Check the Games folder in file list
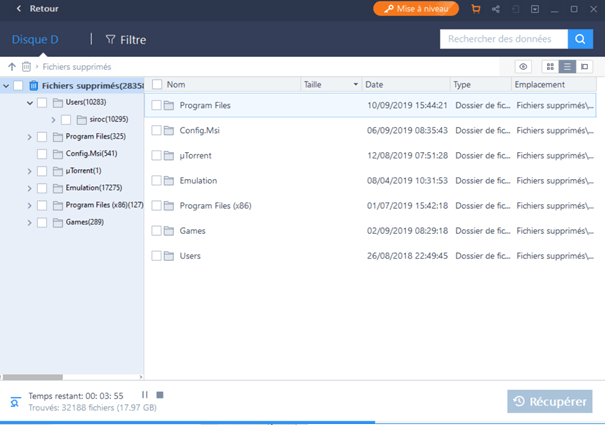 tap(157, 230)
